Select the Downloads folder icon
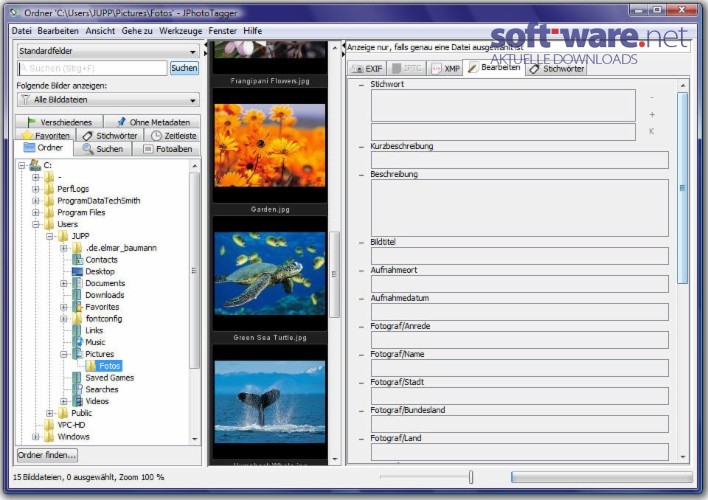 (x=78, y=295)
